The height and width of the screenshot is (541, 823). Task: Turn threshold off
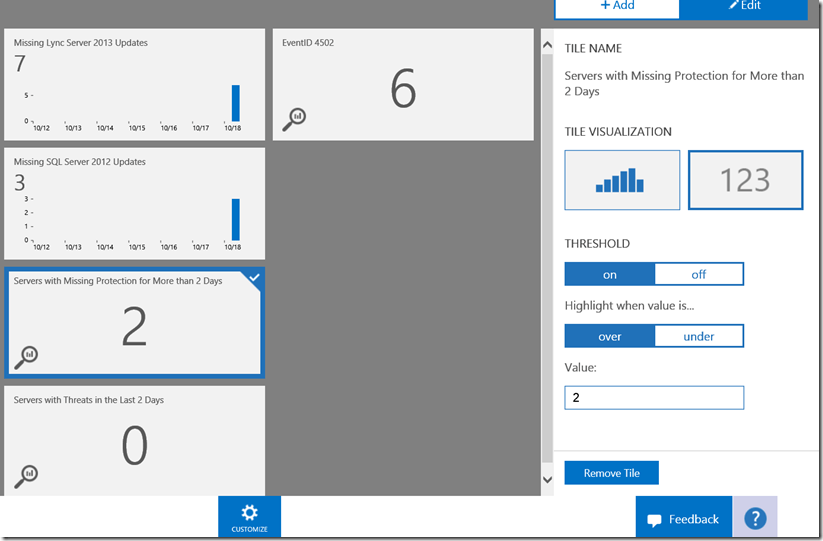click(x=699, y=274)
